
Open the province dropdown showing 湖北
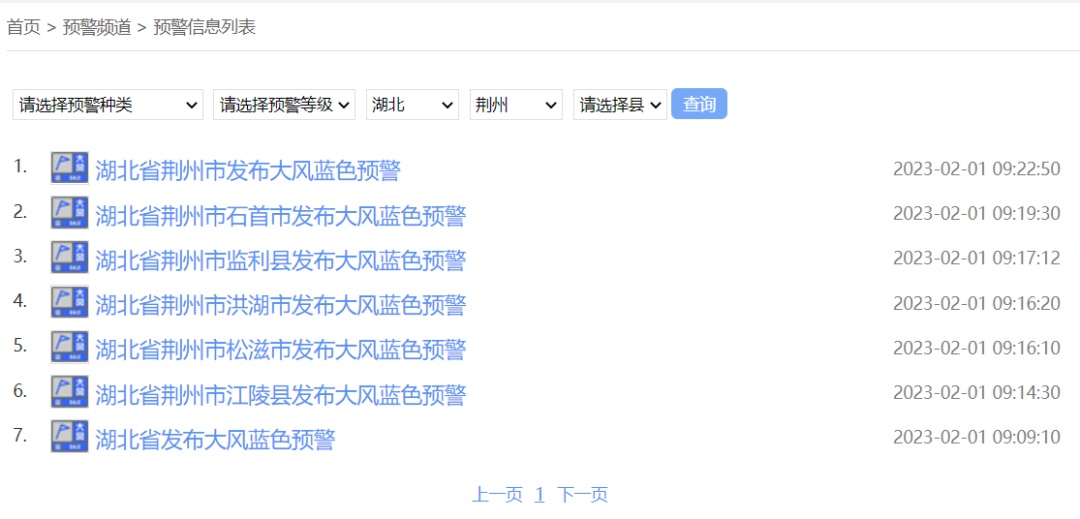(x=412, y=104)
